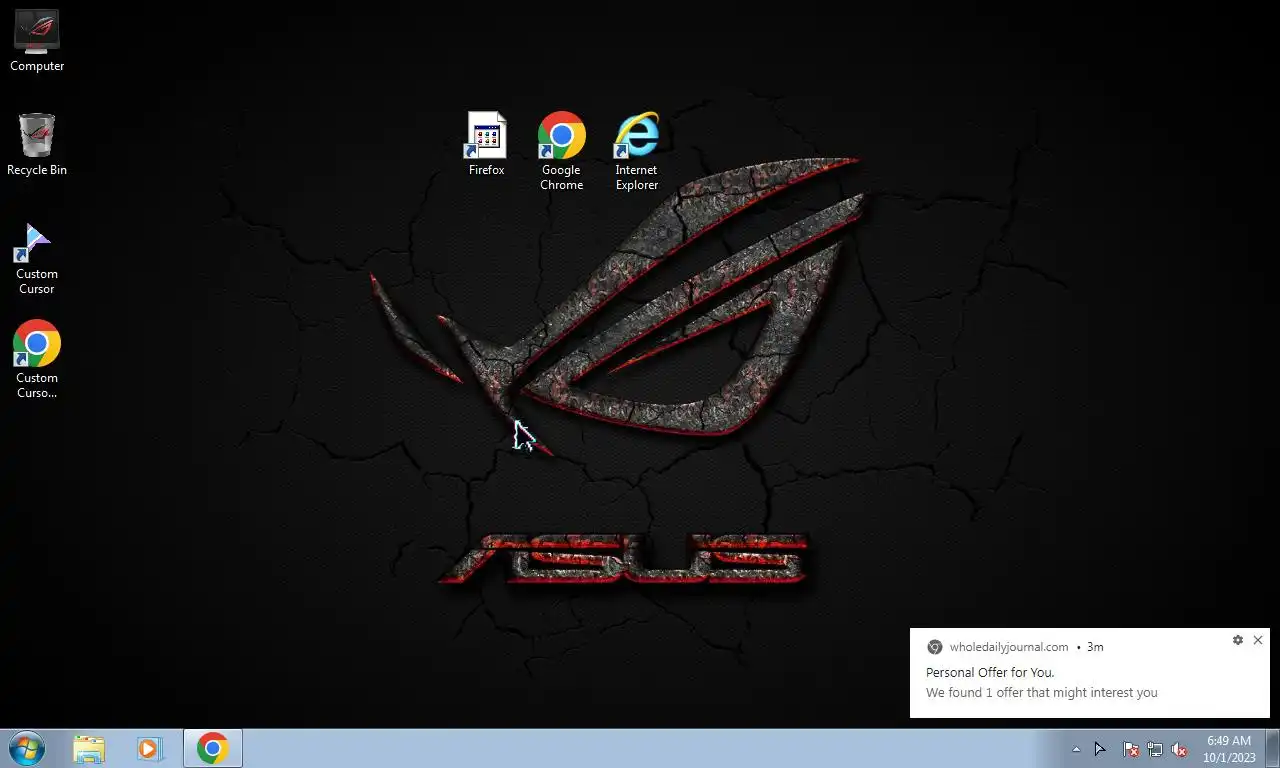
Task: Open the network status tray icon
Action: pos(1155,749)
